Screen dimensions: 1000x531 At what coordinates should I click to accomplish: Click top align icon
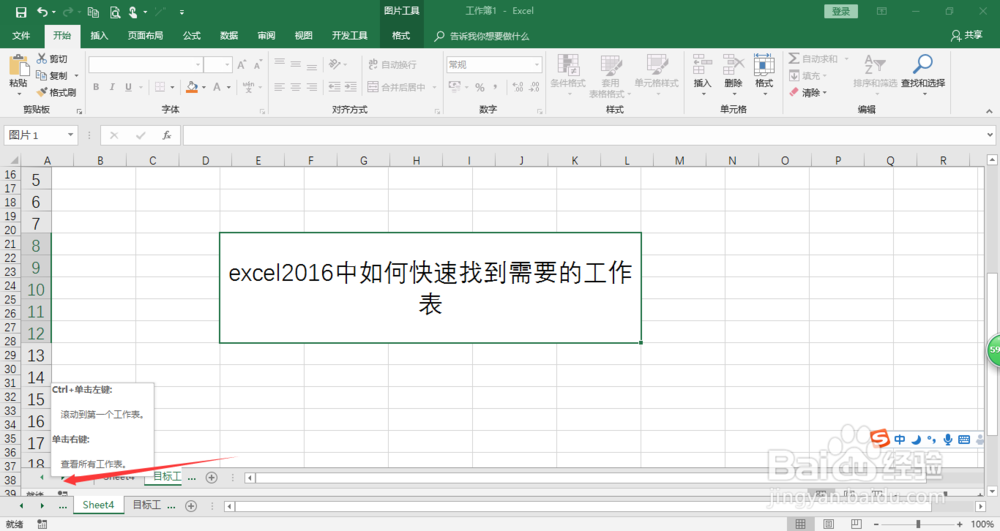tap(279, 64)
